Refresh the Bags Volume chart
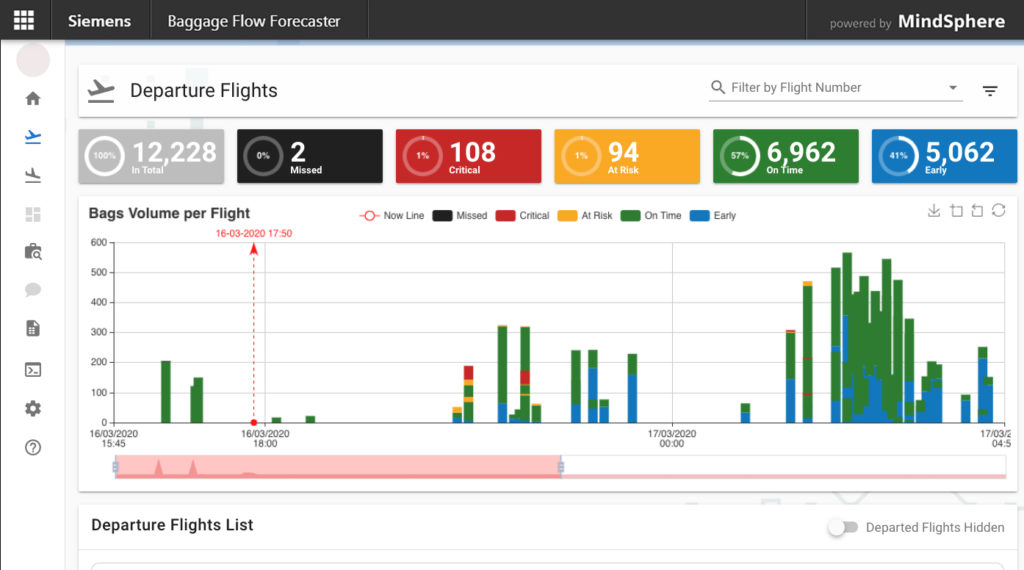 (x=998, y=210)
